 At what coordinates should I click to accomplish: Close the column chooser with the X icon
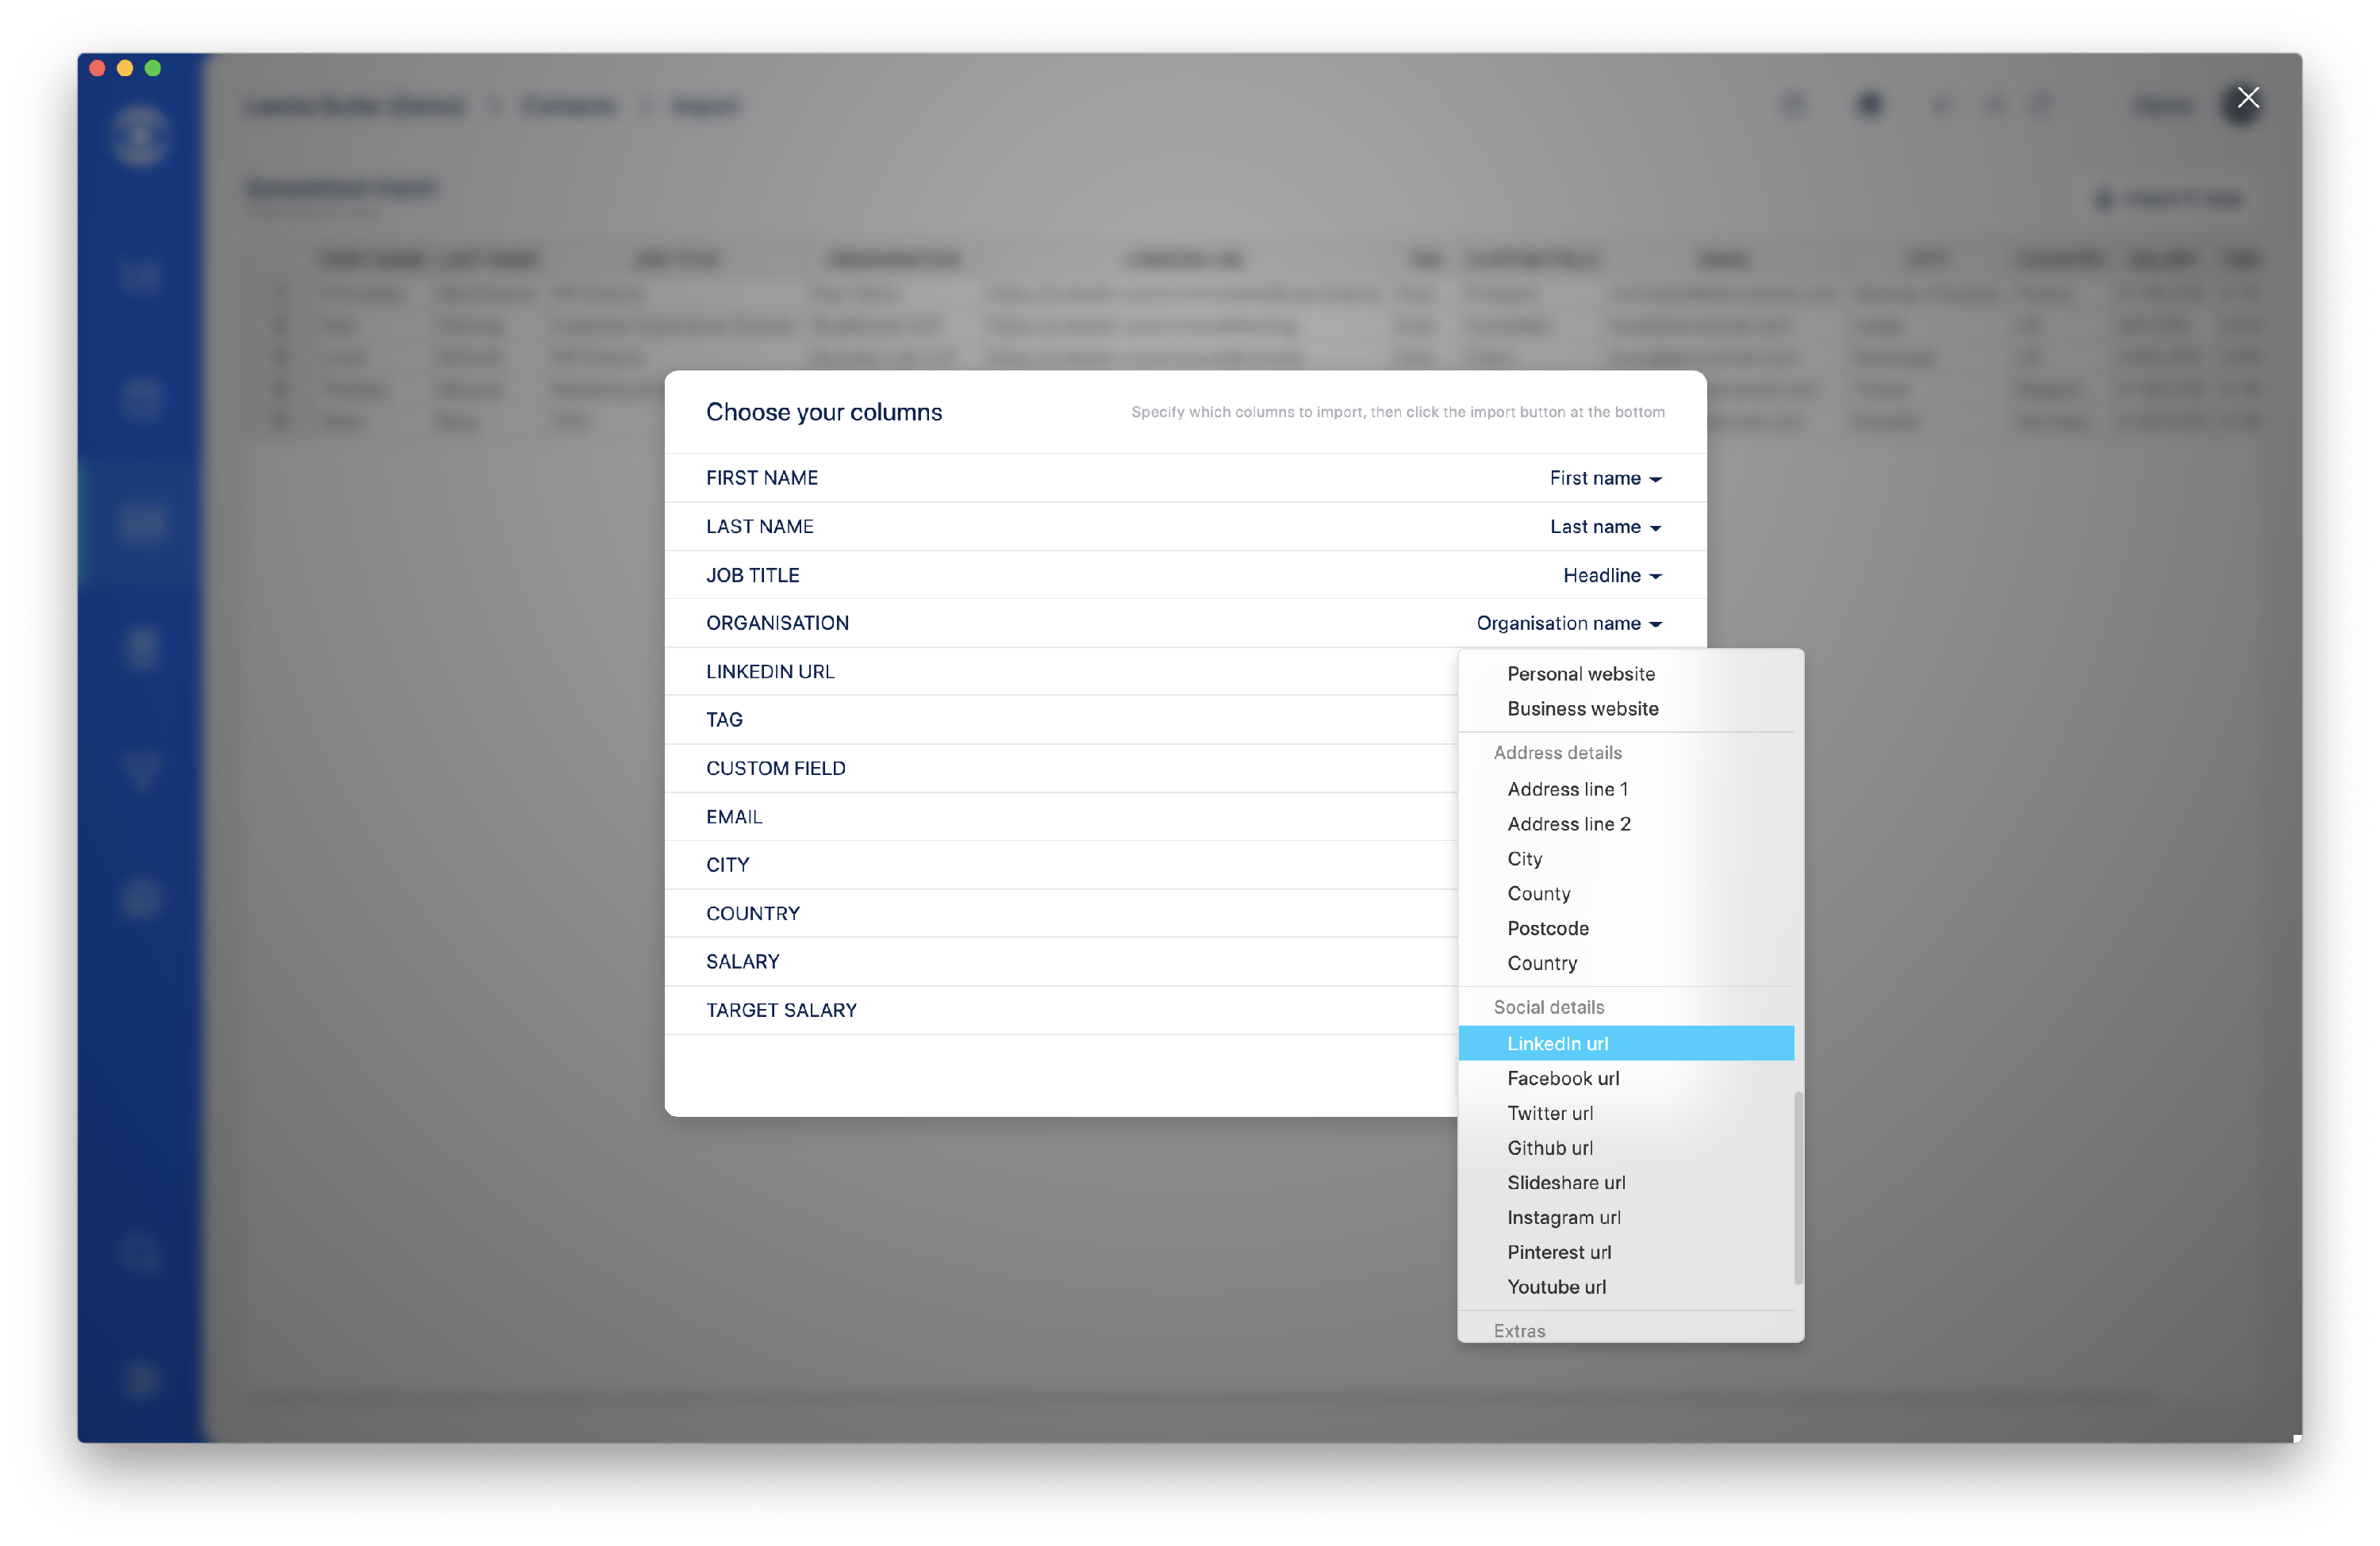(x=2248, y=97)
